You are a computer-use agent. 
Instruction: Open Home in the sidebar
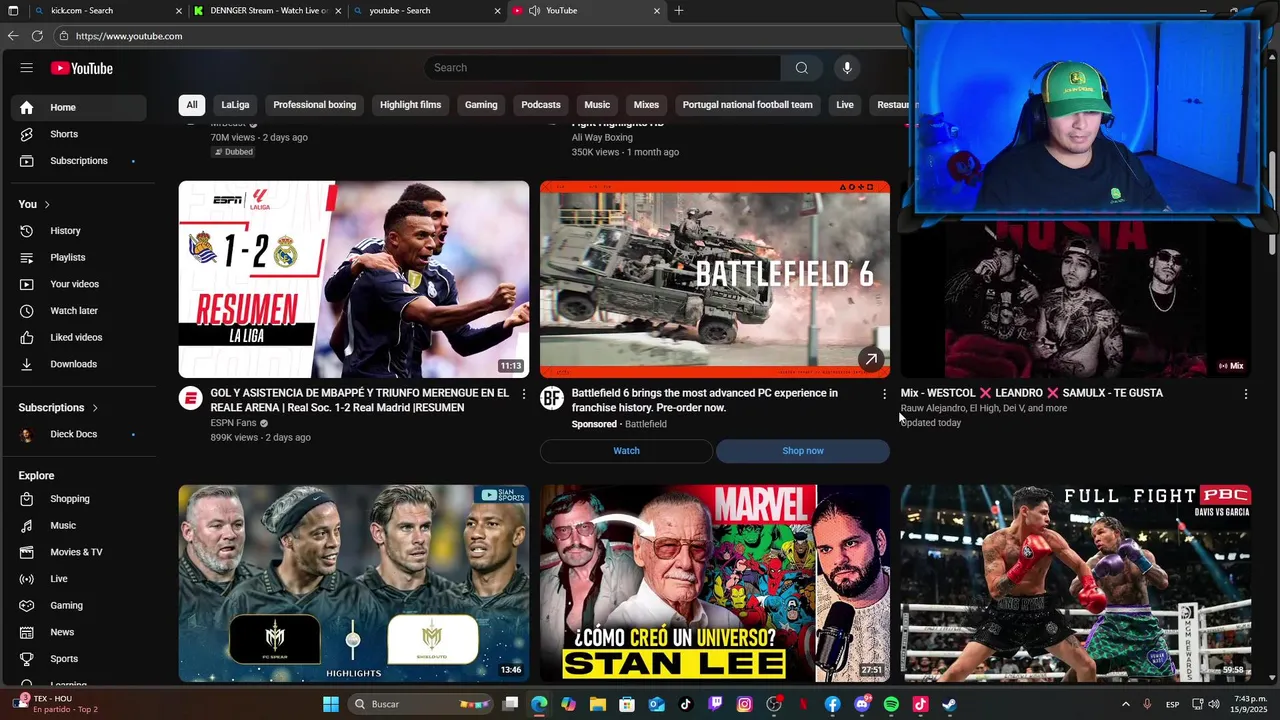point(80,107)
